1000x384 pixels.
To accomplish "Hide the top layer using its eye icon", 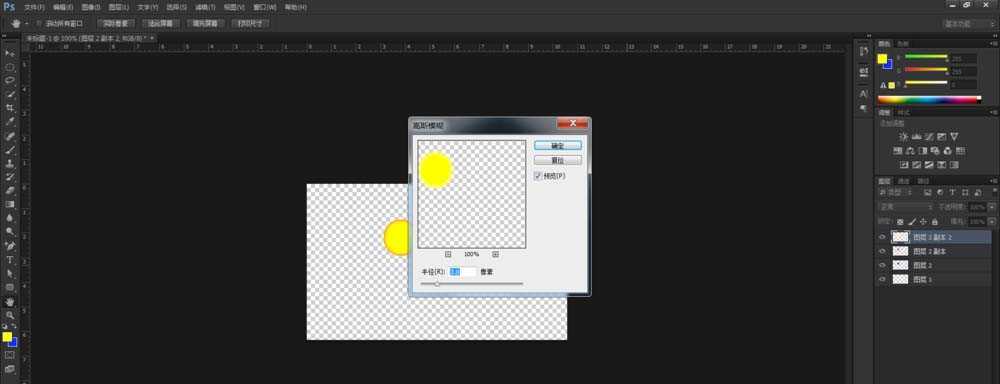I will coord(883,237).
